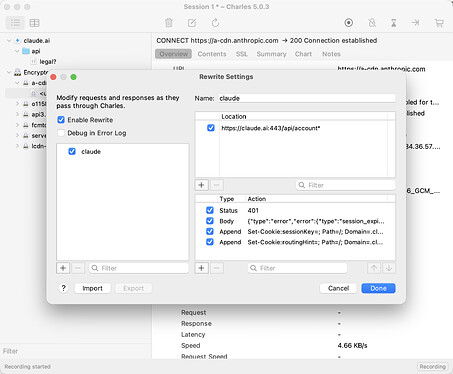Expand the o115 host node
The width and height of the screenshot is (453, 374).
17,104
